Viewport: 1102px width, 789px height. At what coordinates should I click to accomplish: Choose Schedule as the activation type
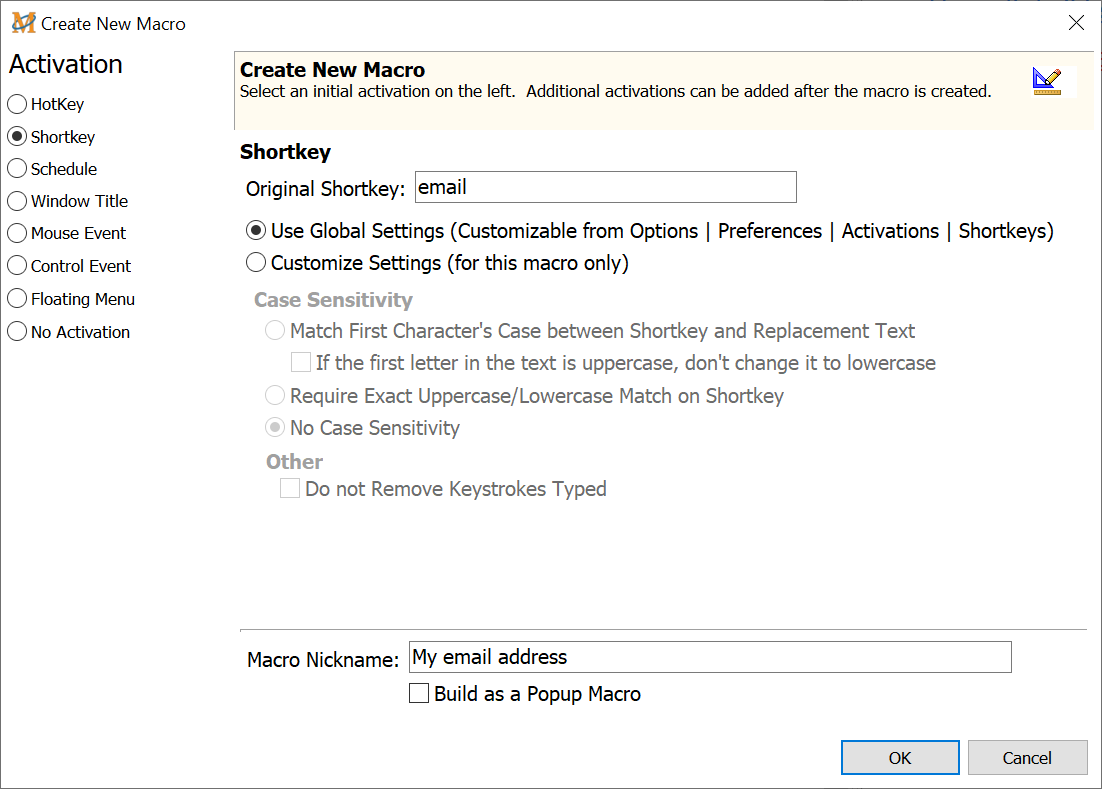tap(17, 169)
